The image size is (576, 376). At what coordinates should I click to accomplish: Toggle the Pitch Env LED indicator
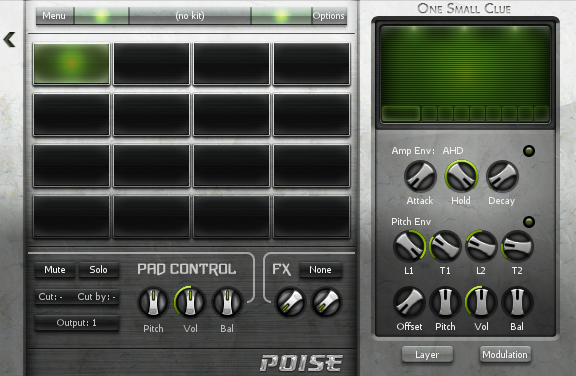tap(529, 222)
